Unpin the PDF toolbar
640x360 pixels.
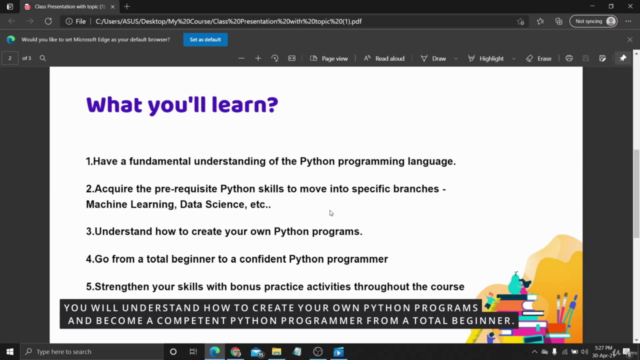[x=623, y=58]
